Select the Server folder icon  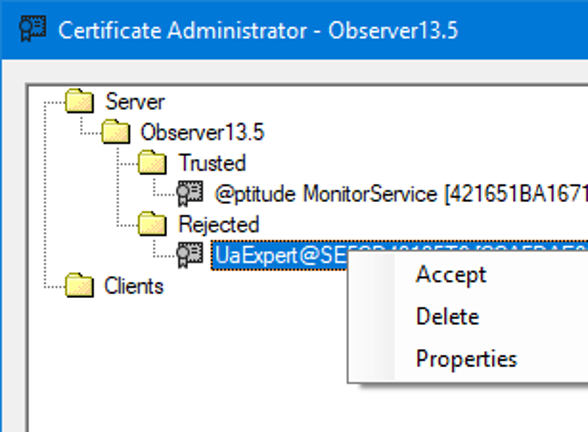pyautogui.click(x=79, y=101)
